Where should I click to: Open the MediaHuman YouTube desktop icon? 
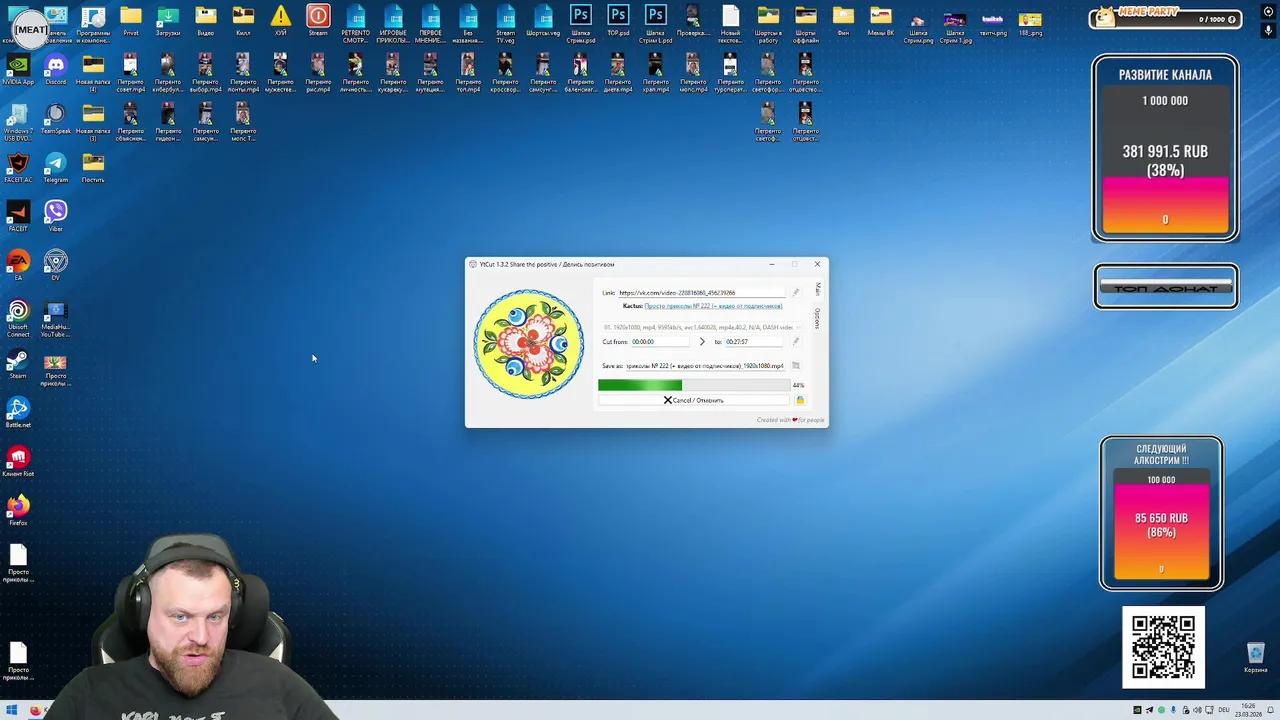click(x=56, y=318)
